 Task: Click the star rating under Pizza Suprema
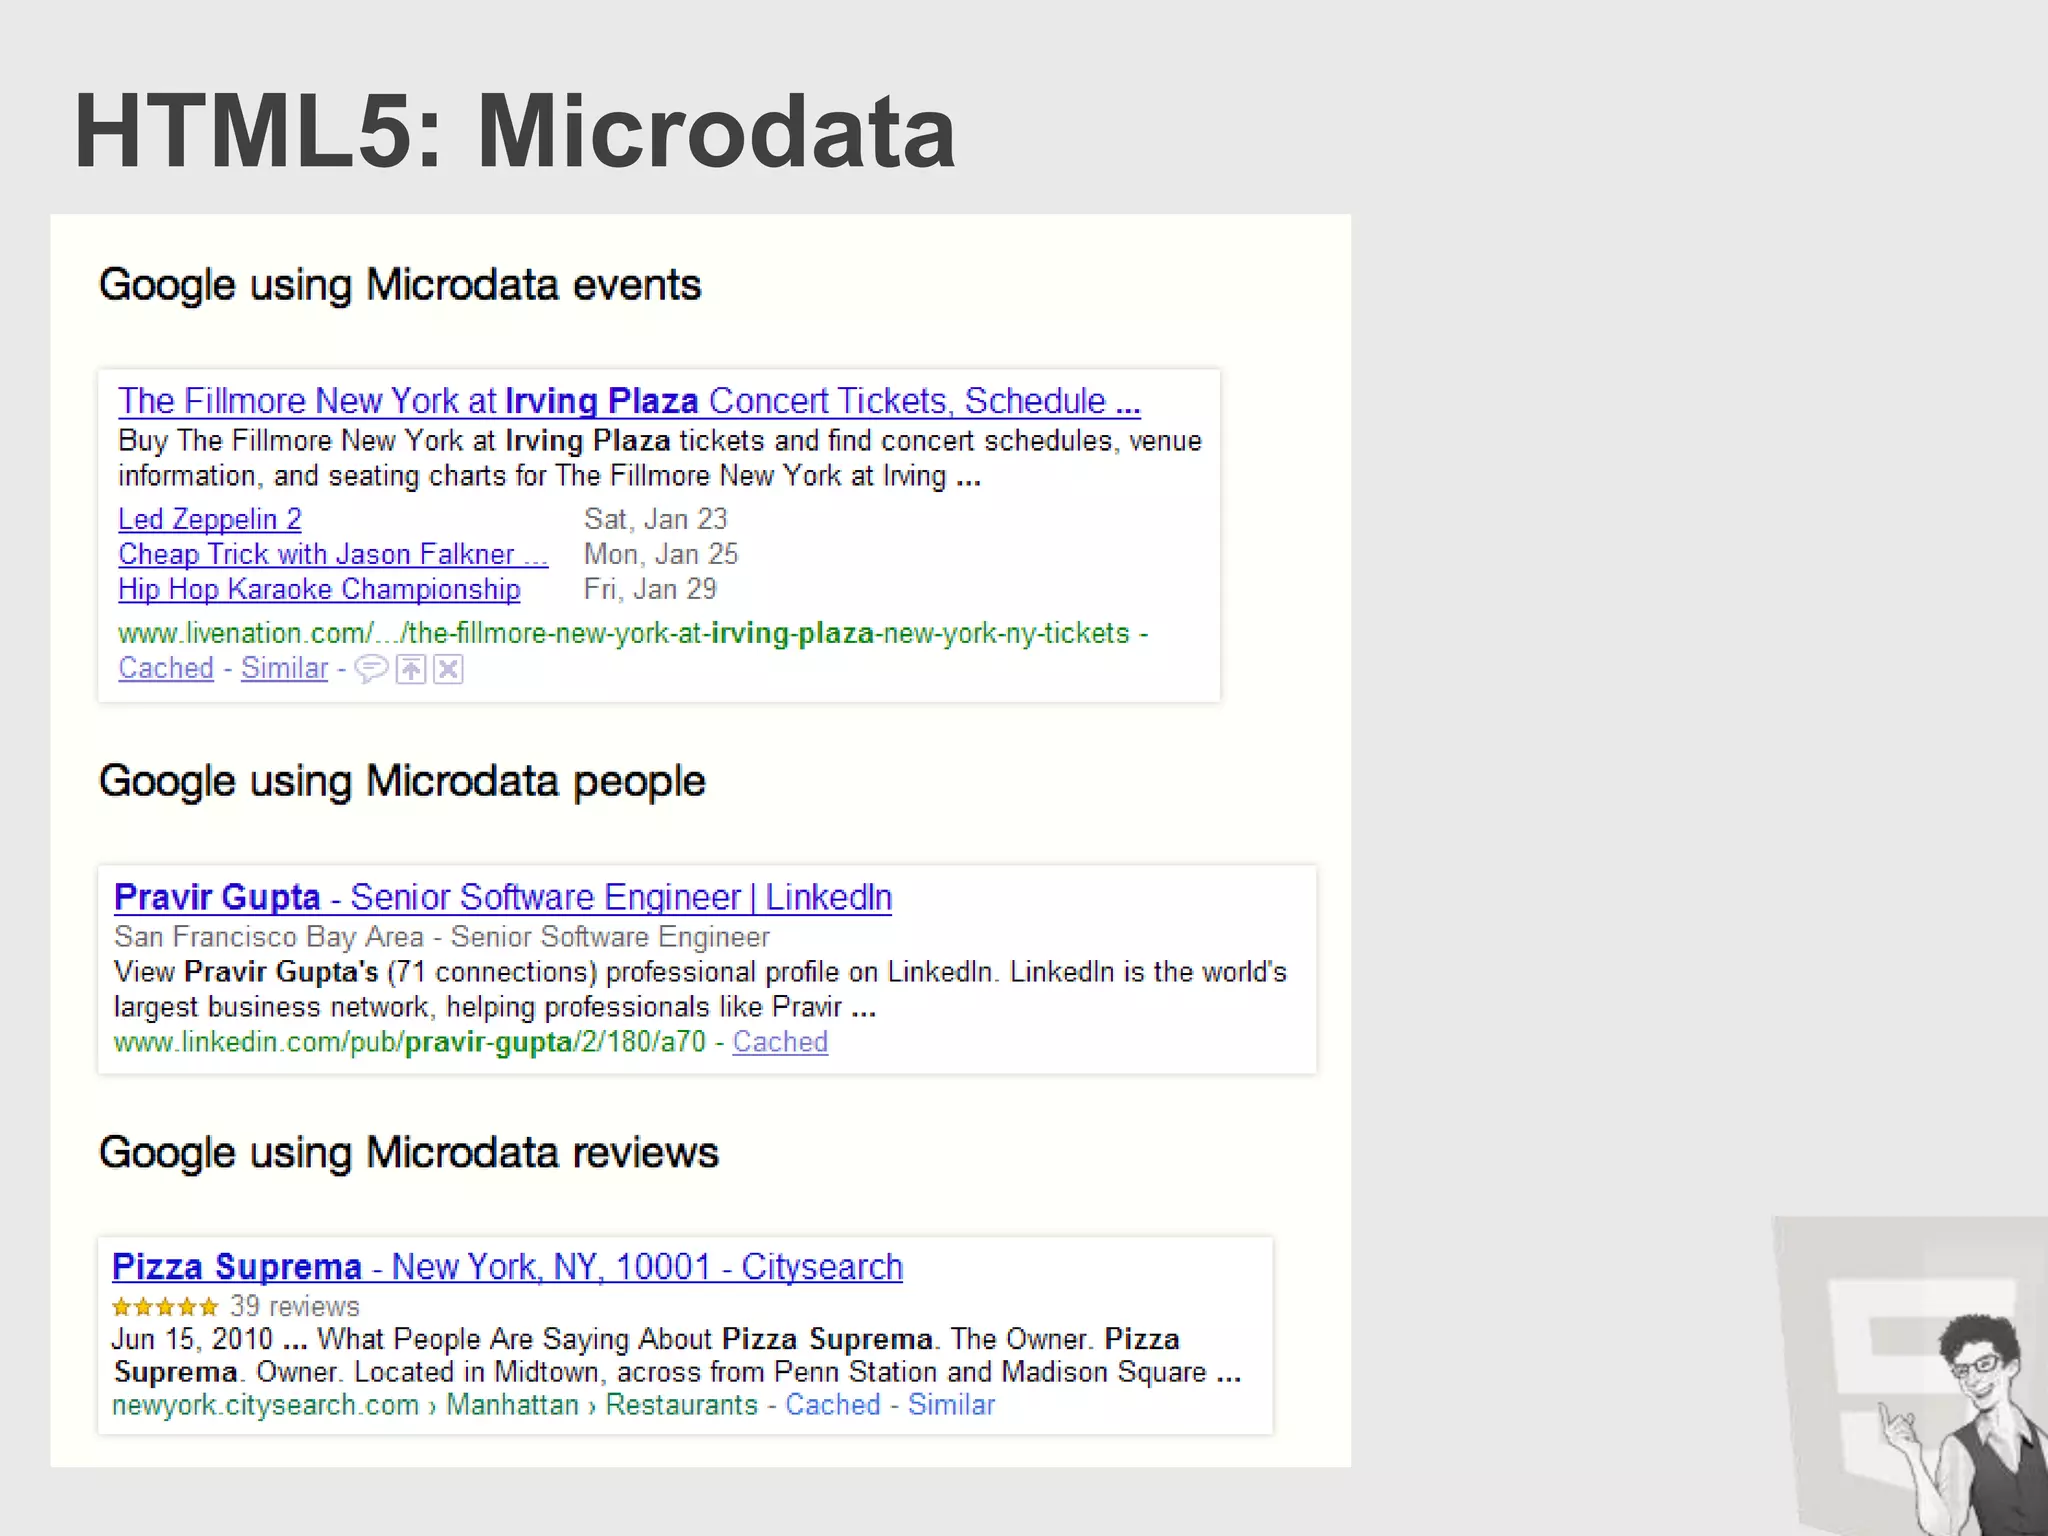(x=165, y=1306)
